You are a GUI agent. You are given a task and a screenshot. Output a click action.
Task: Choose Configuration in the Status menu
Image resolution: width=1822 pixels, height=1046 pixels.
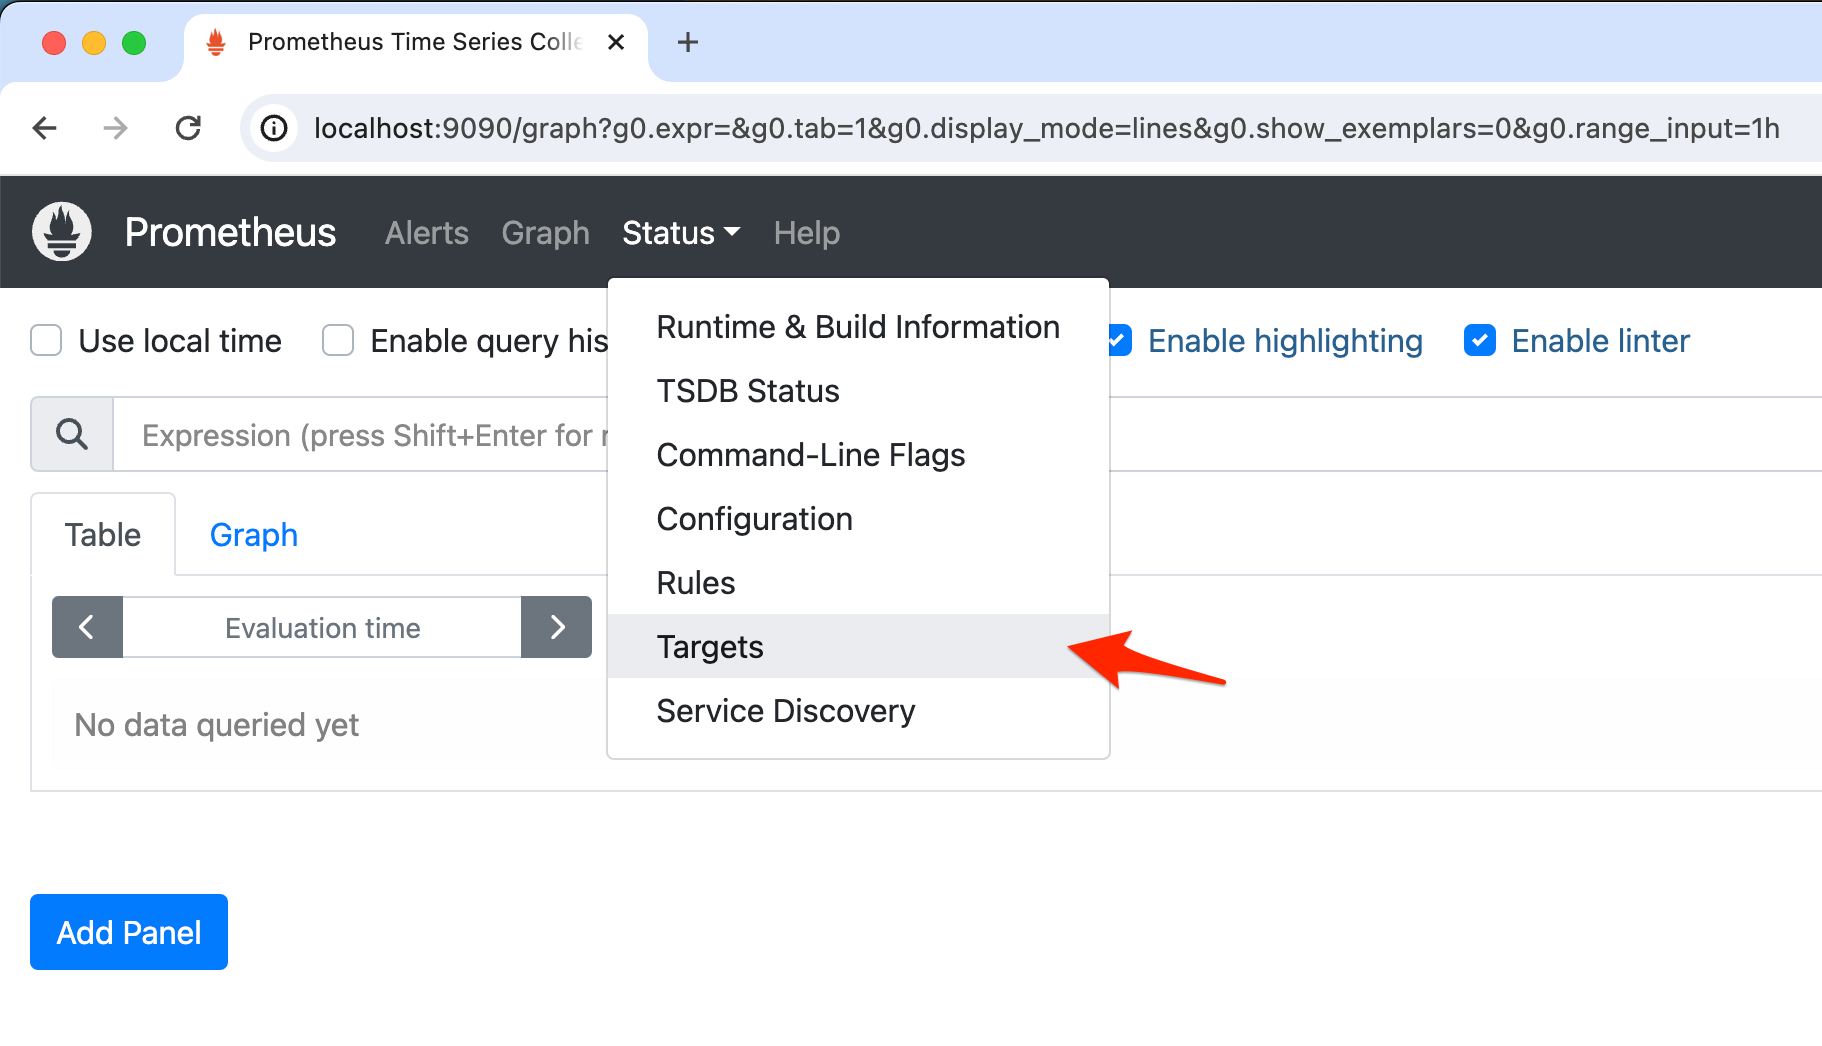tap(858, 519)
